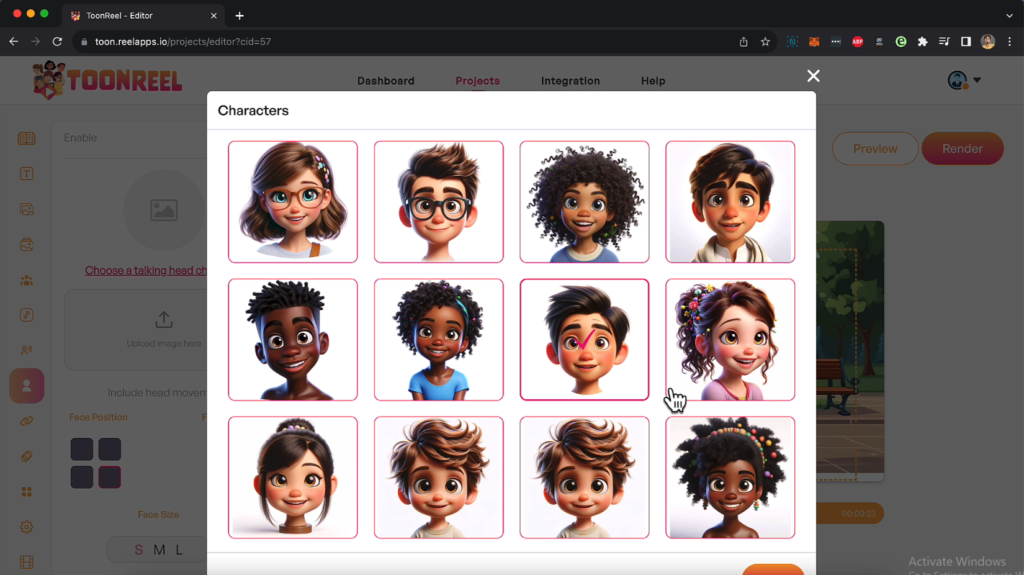Pick the boy in white kurta character
Image resolution: width=1024 pixels, height=575 pixels.
pos(730,202)
